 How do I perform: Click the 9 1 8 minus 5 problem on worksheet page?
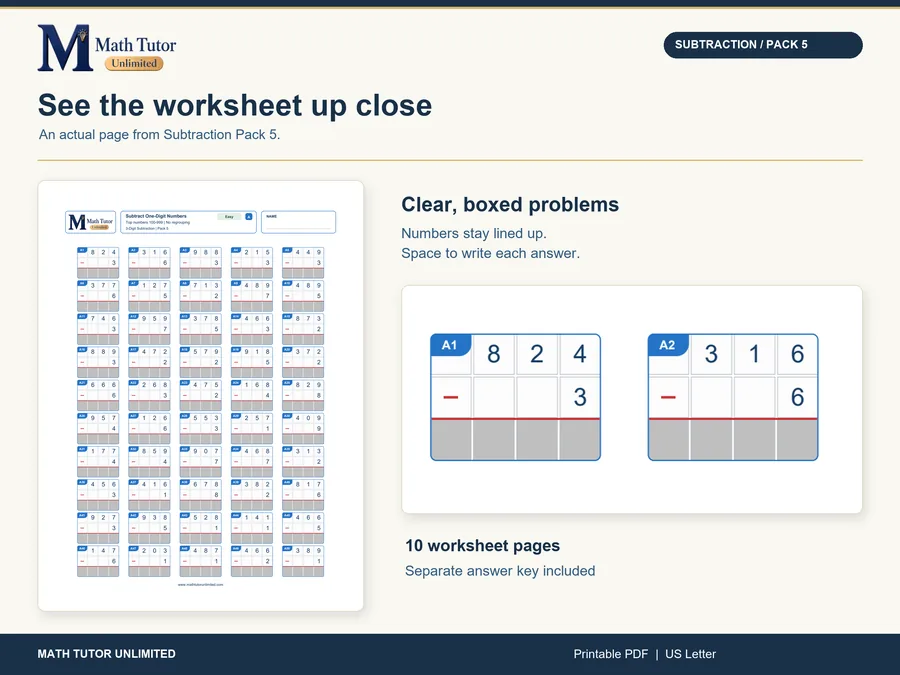point(251,362)
